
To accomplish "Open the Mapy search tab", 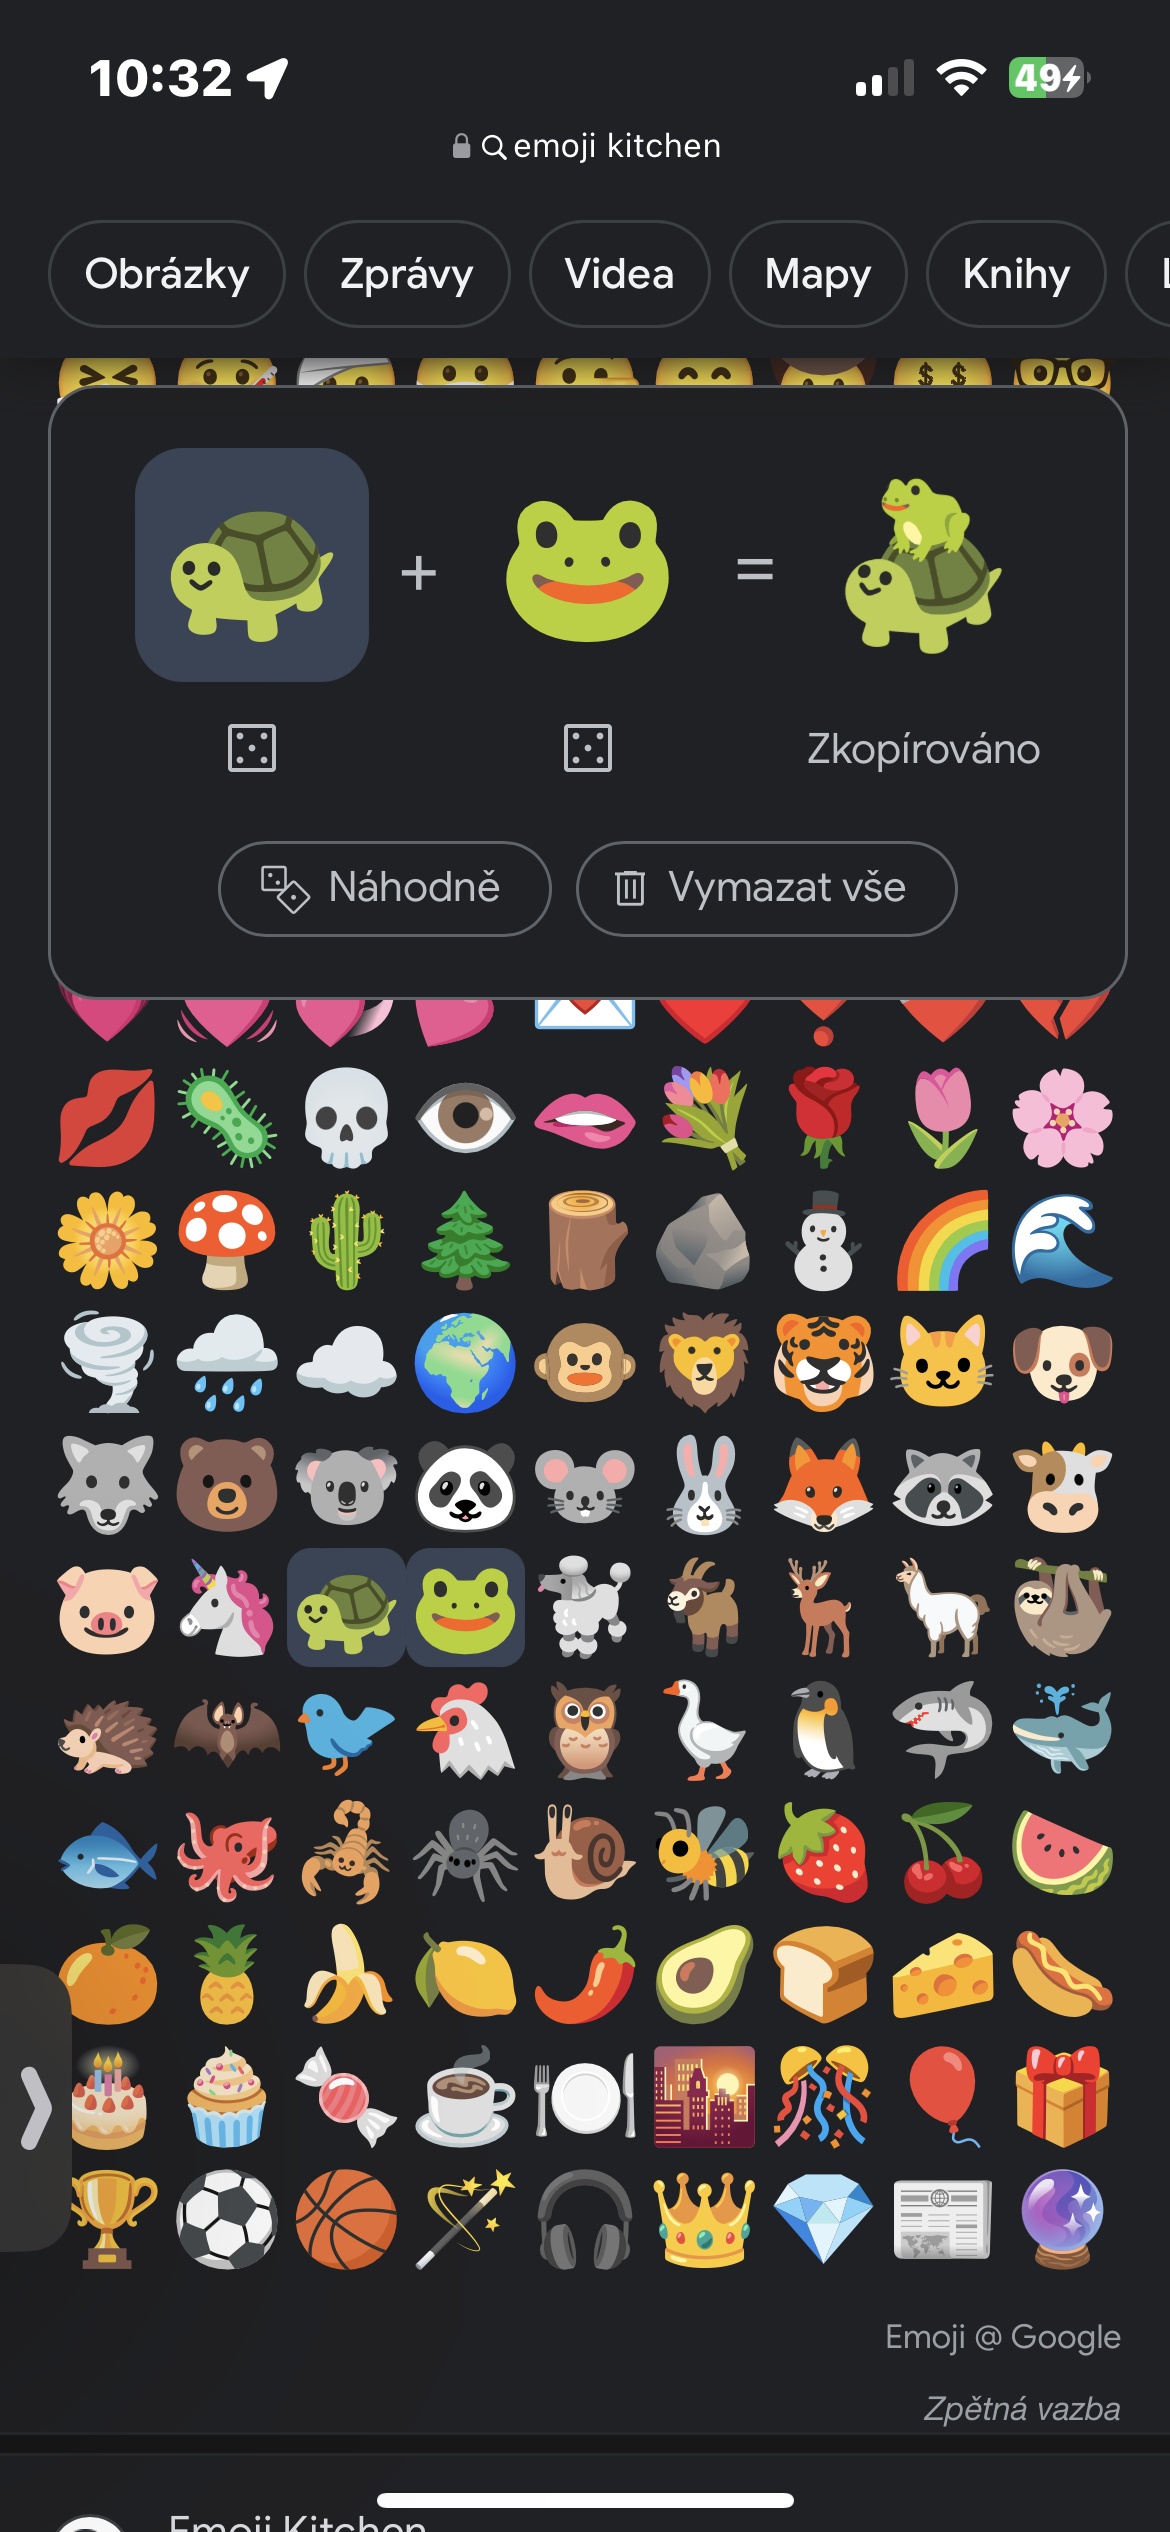I will [818, 274].
